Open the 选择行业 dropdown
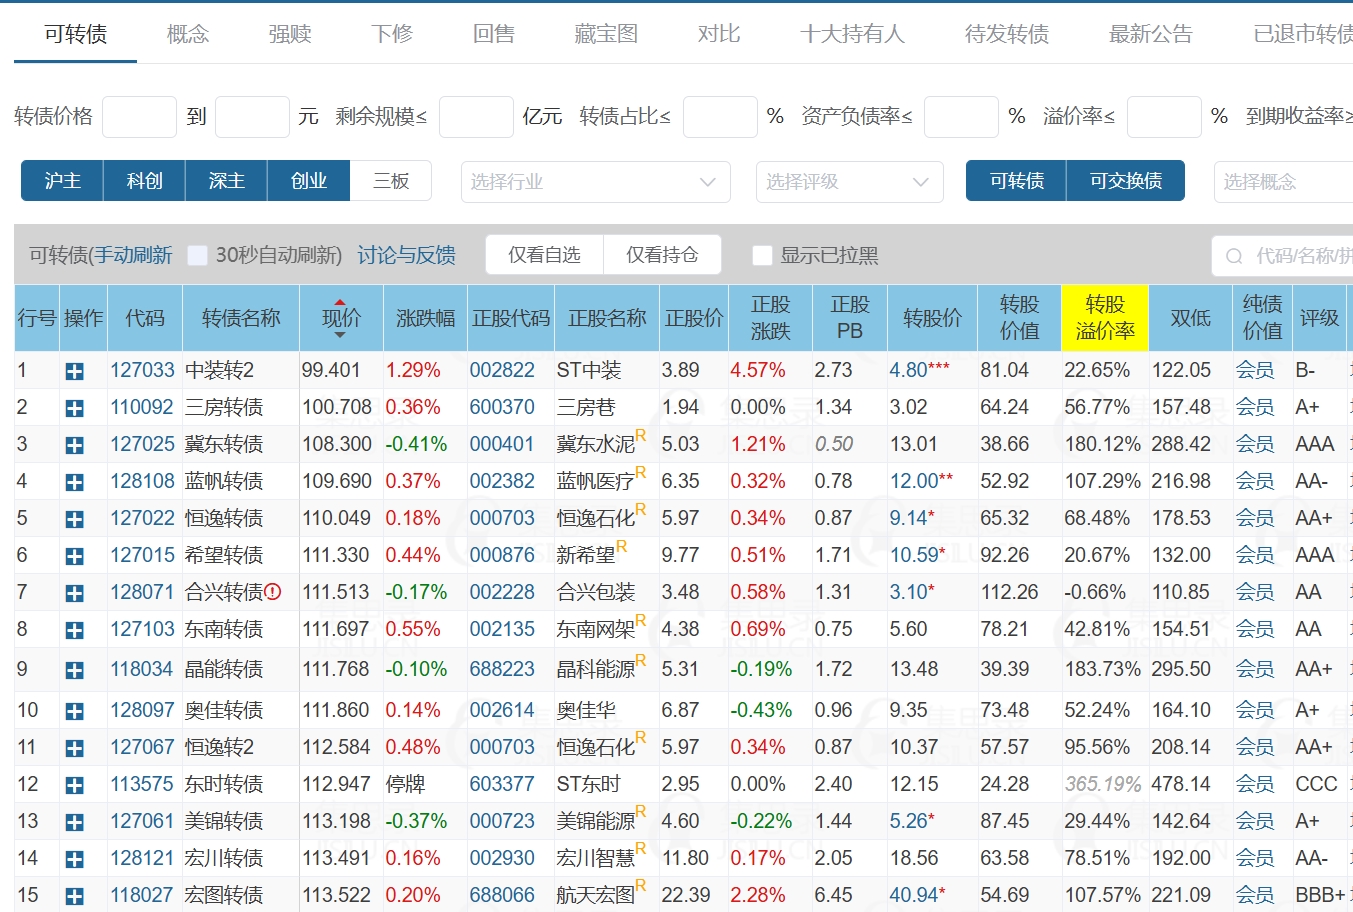 [595, 182]
